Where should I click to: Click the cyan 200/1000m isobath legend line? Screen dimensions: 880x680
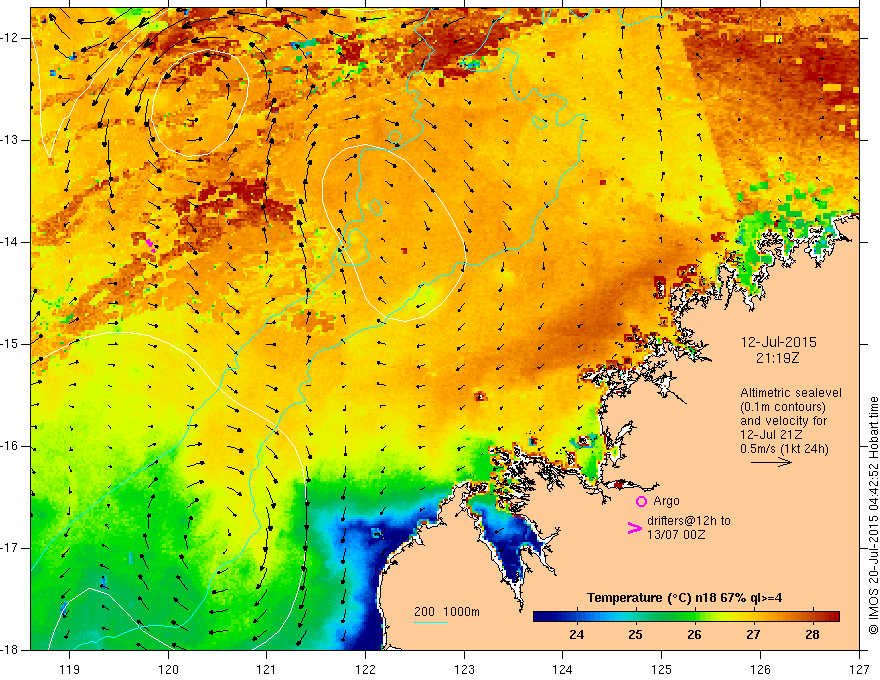(430, 622)
